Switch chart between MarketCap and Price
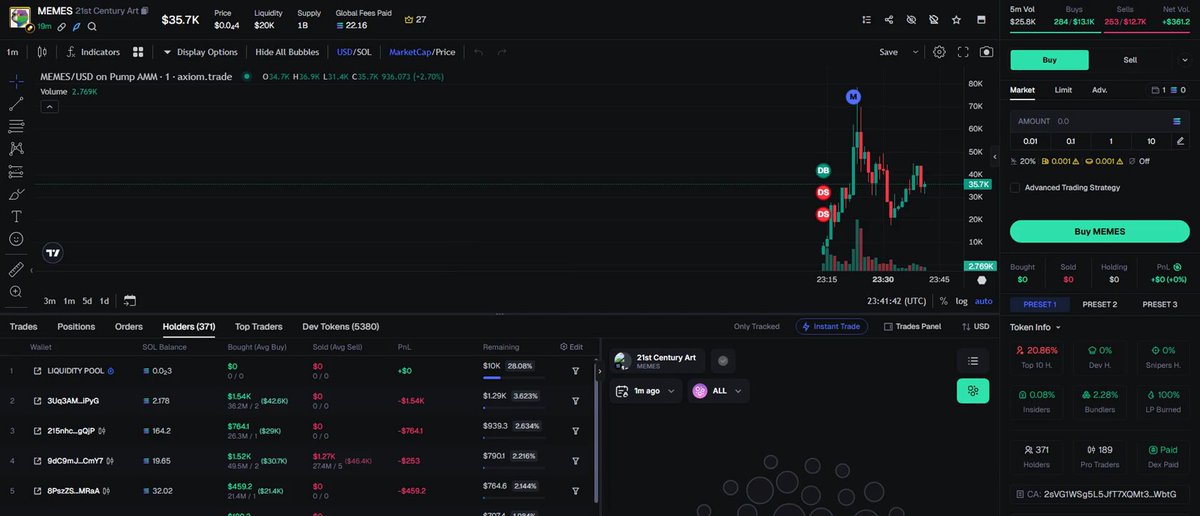This screenshot has width=1200, height=516. (422, 52)
